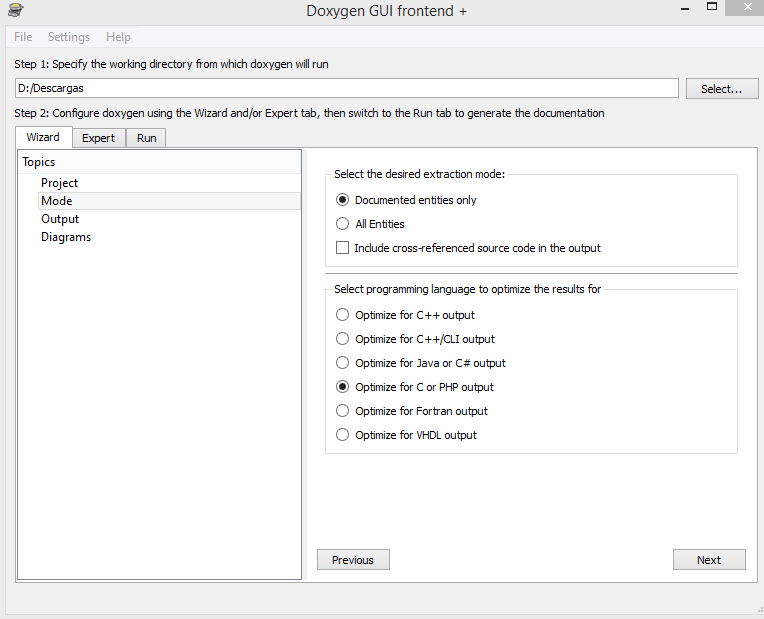Open the File menu
Screen dimensions: 764x619
(23, 37)
